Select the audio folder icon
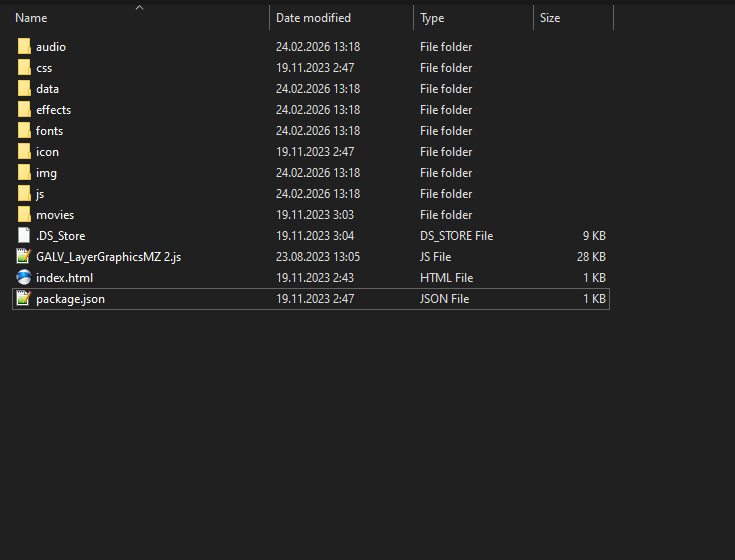This screenshot has width=735, height=560. pyautogui.click(x=24, y=47)
